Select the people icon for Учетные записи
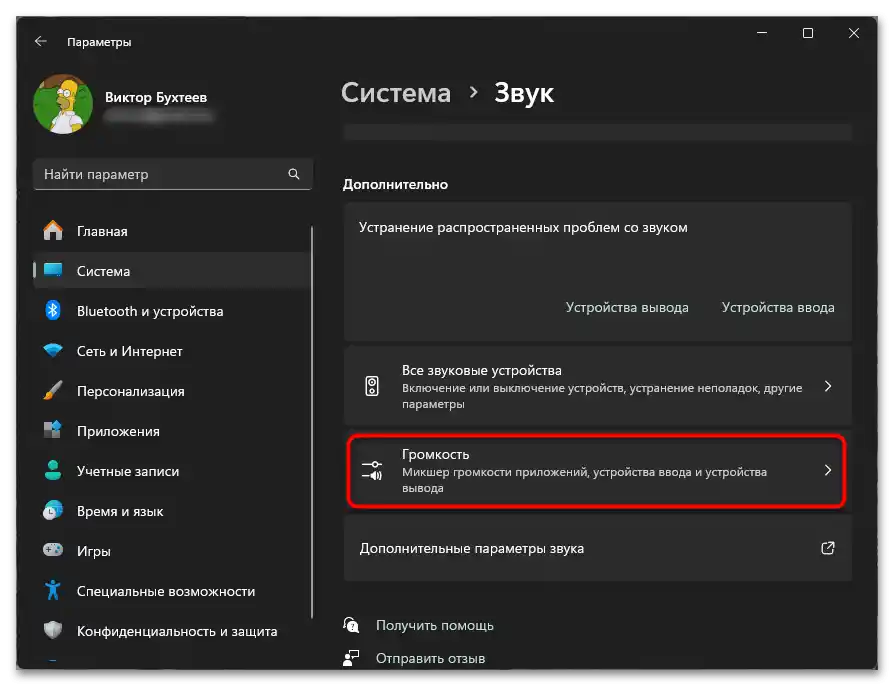Image resolution: width=894 pixels, height=686 pixels. (54, 471)
